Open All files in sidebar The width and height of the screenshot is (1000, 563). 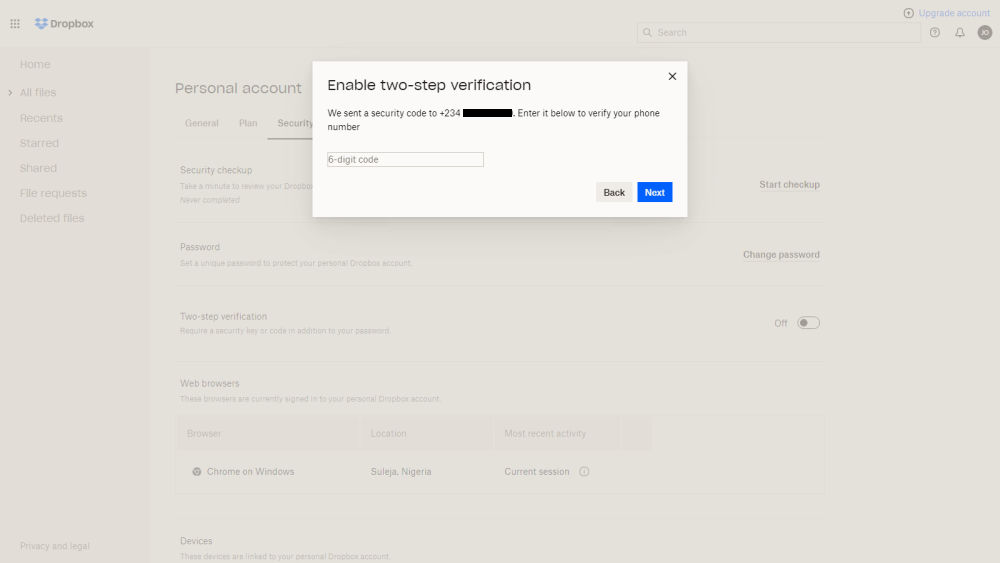[38, 93]
